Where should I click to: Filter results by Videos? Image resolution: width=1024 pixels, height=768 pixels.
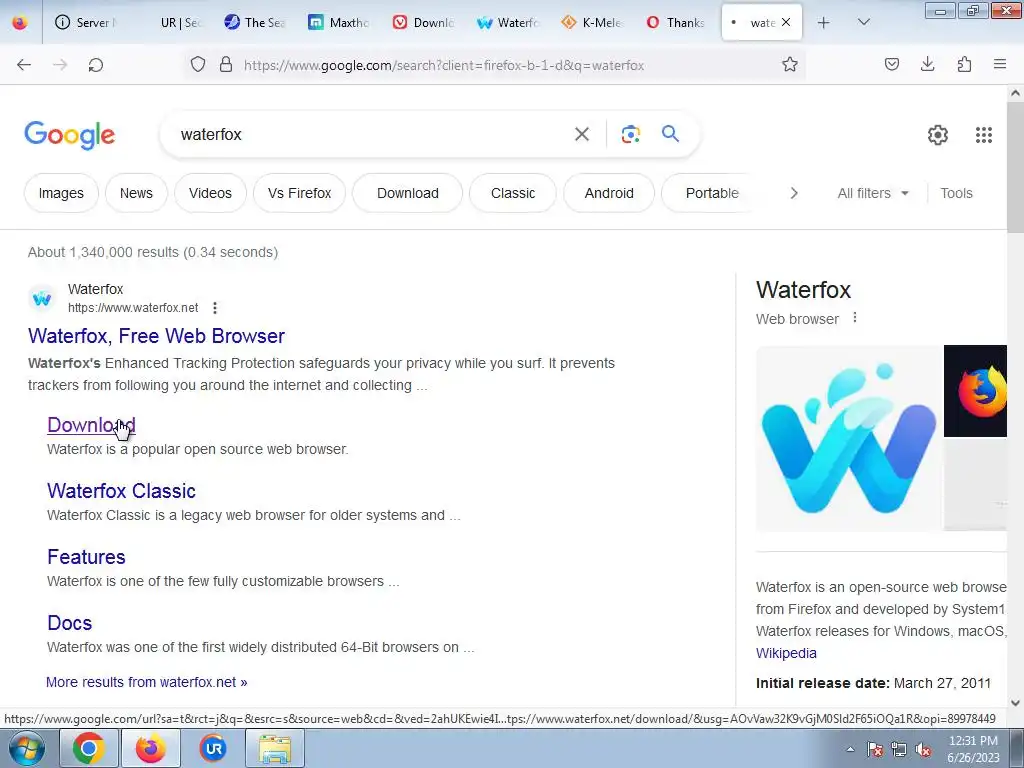[210, 193]
